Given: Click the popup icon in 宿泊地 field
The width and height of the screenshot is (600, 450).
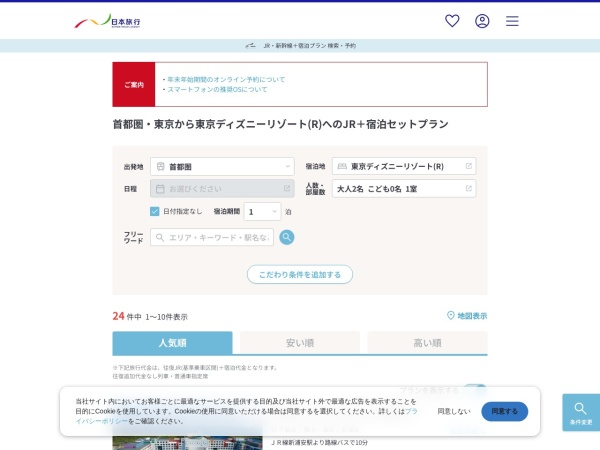Looking at the screenshot, I should [468, 166].
